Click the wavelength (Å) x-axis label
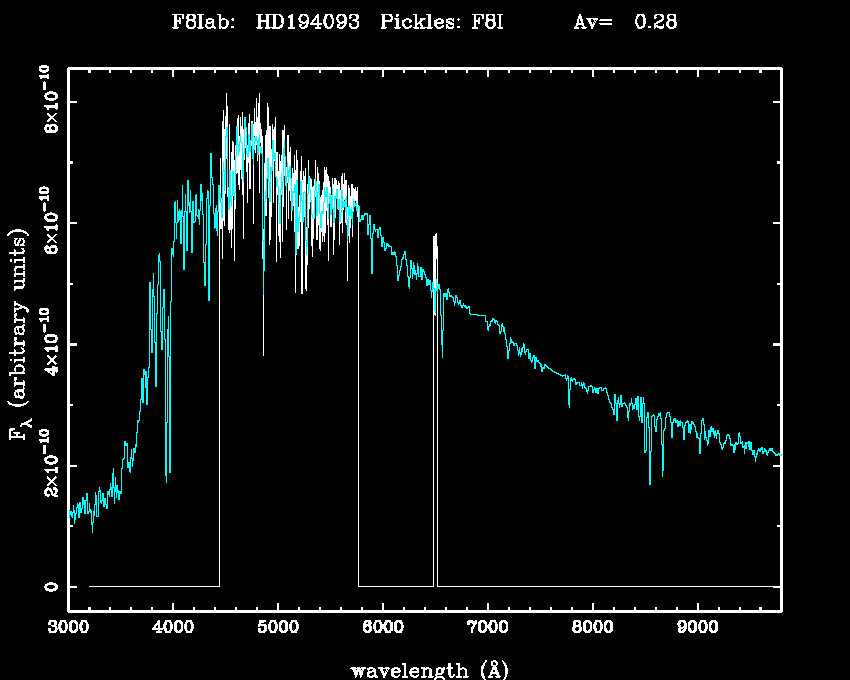The height and width of the screenshot is (680, 850). [425, 668]
